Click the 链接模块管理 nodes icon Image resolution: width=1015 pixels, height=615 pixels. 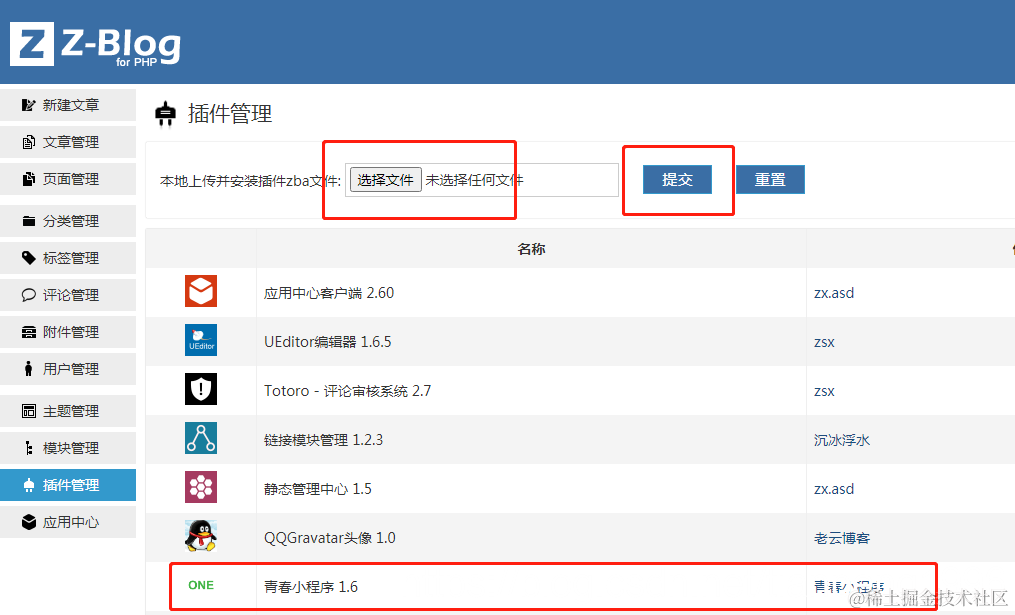[x=201, y=438]
